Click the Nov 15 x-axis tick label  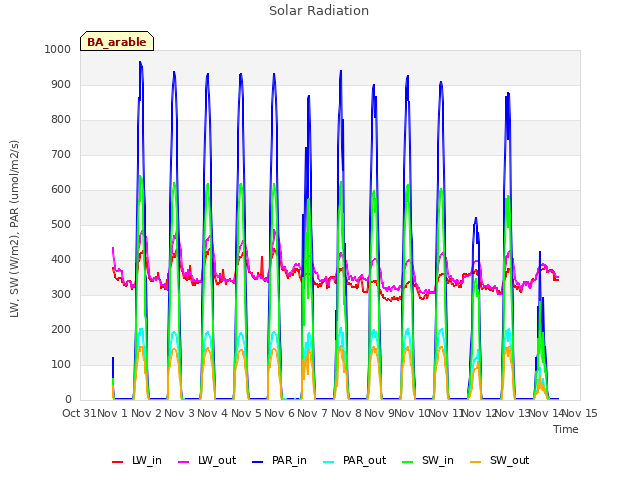pos(580,413)
